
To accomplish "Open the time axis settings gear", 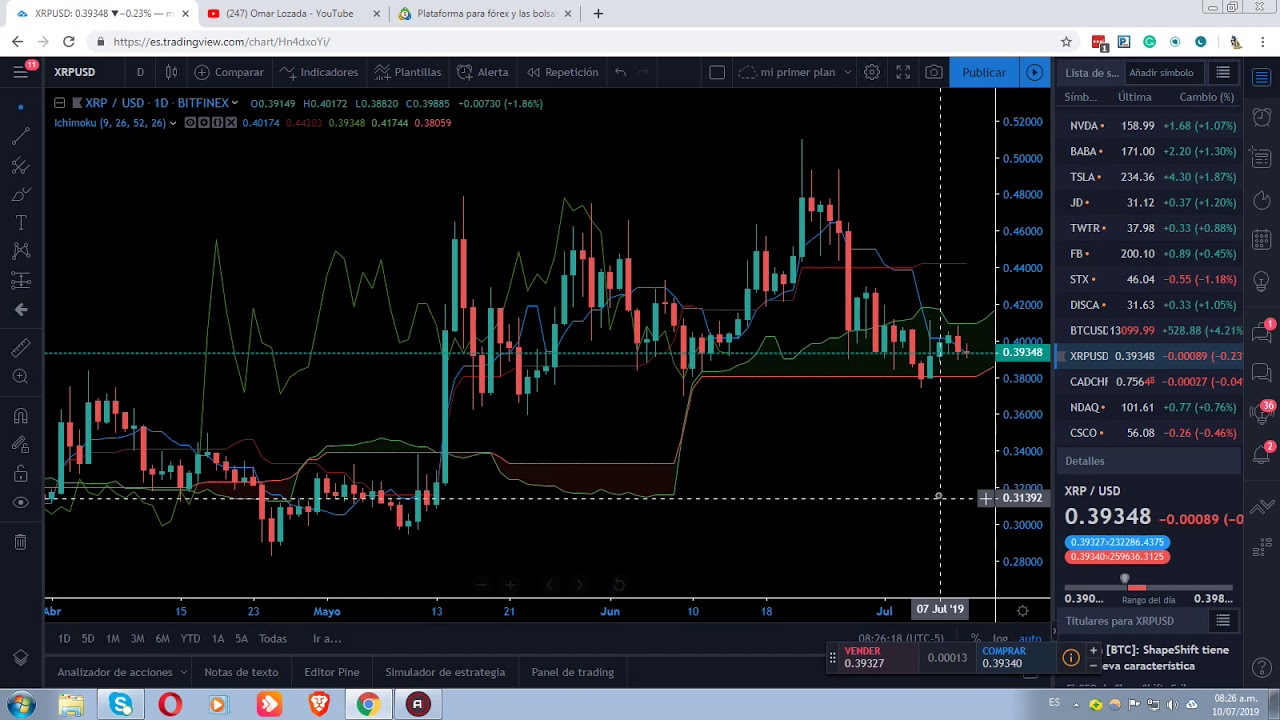I will pyautogui.click(x=1022, y=610).
